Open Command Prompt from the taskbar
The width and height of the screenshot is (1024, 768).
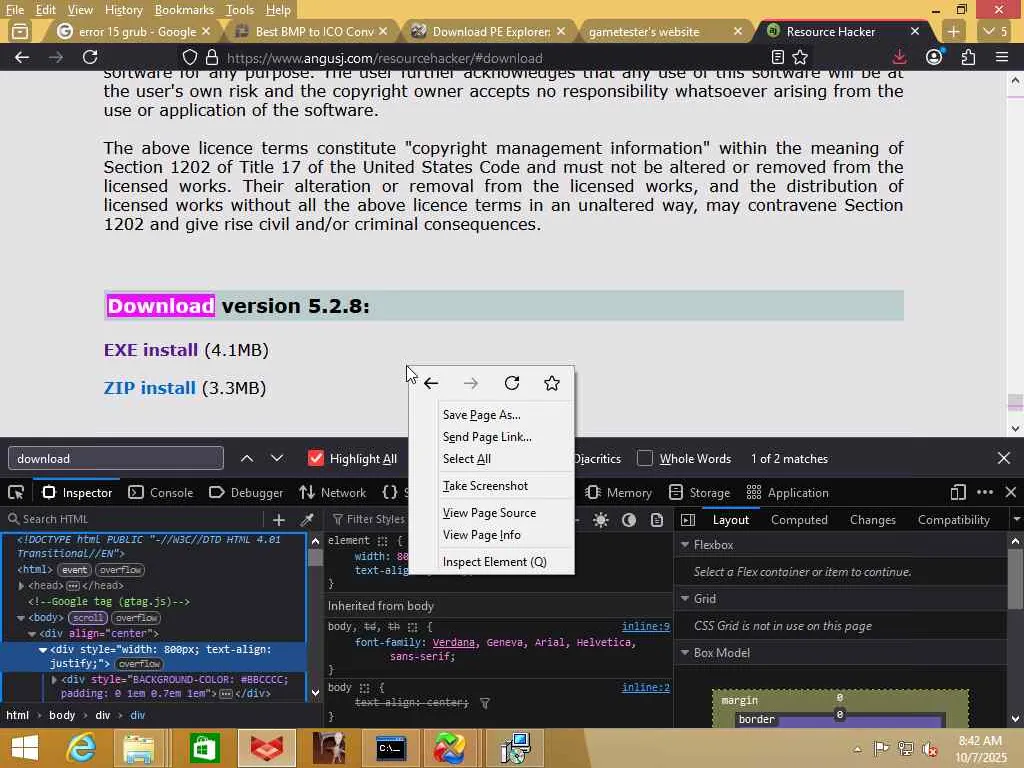[x=390, y=748]
